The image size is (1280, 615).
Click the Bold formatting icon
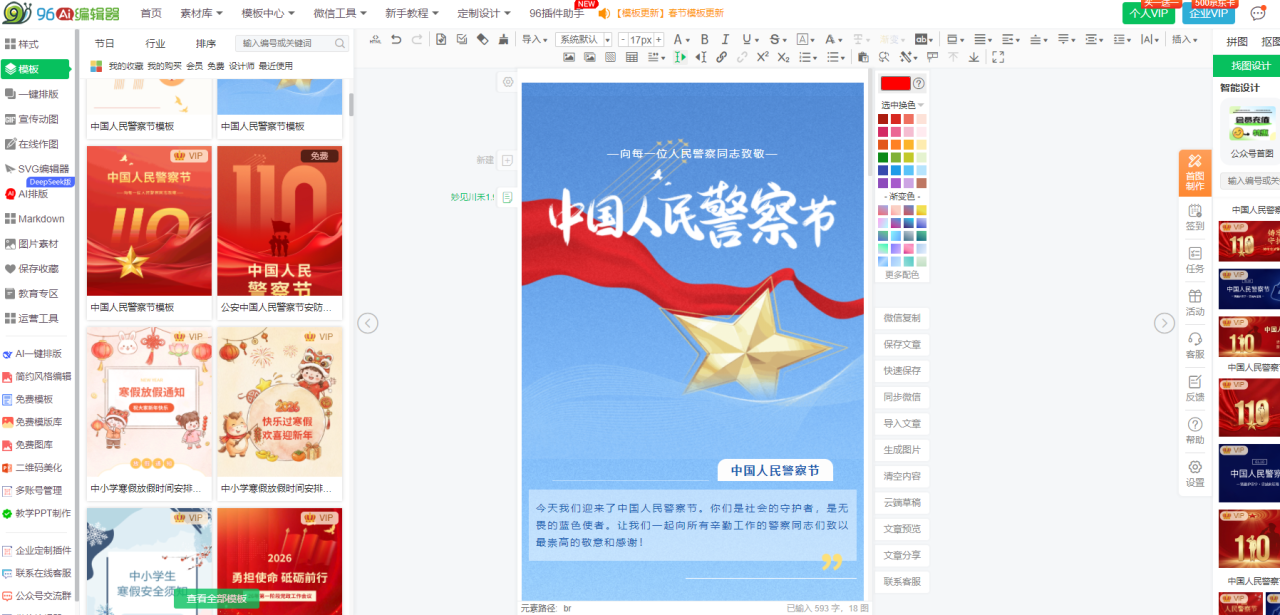point(704,39)
